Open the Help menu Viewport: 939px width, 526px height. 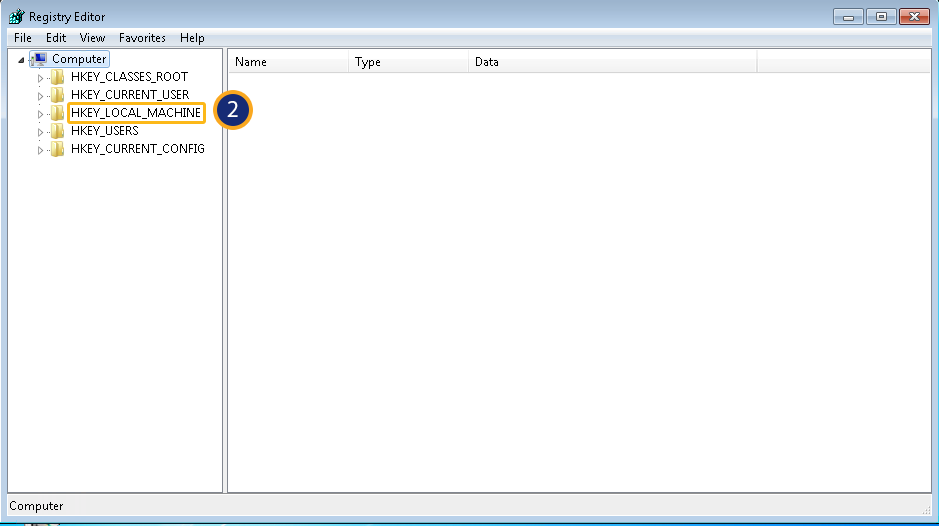click(192, 38)
